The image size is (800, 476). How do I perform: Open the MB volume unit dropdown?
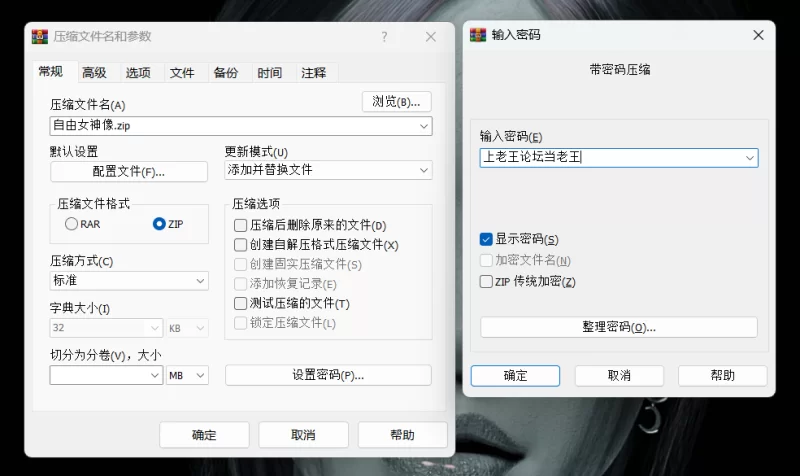click(x=187, y=375)
